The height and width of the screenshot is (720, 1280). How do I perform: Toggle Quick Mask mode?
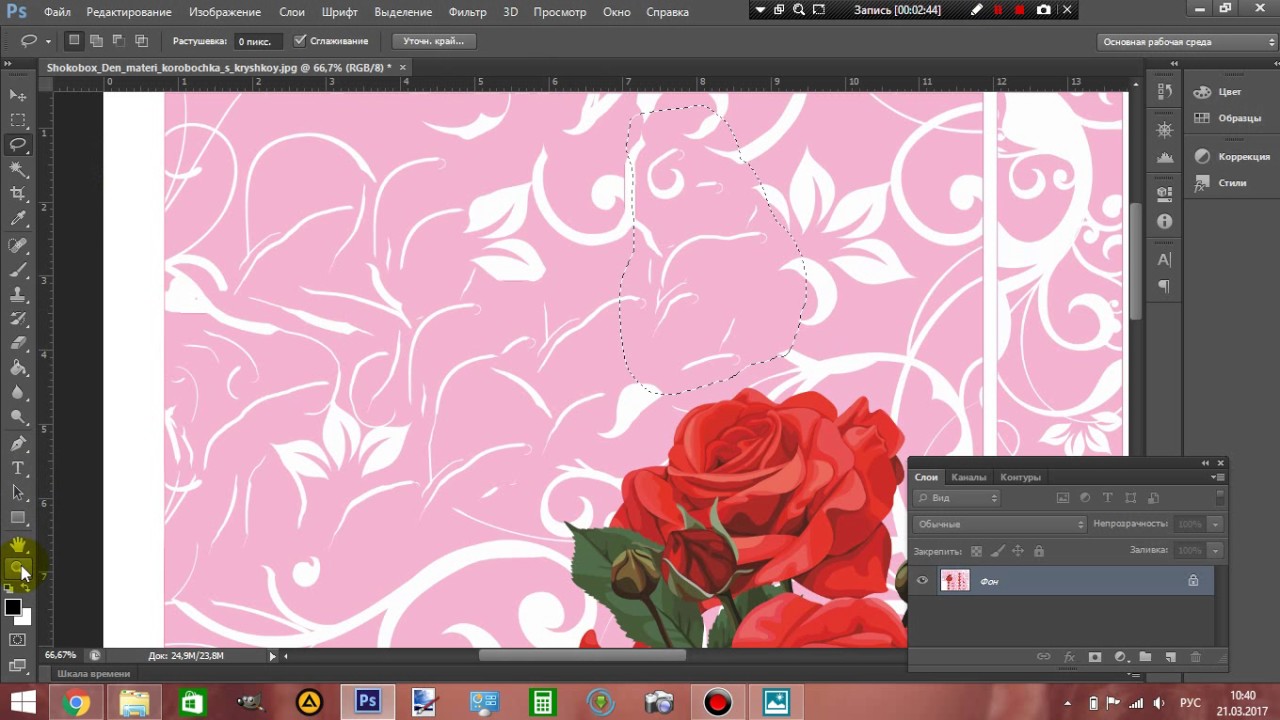pyautogui.click(x=18, y=639)
